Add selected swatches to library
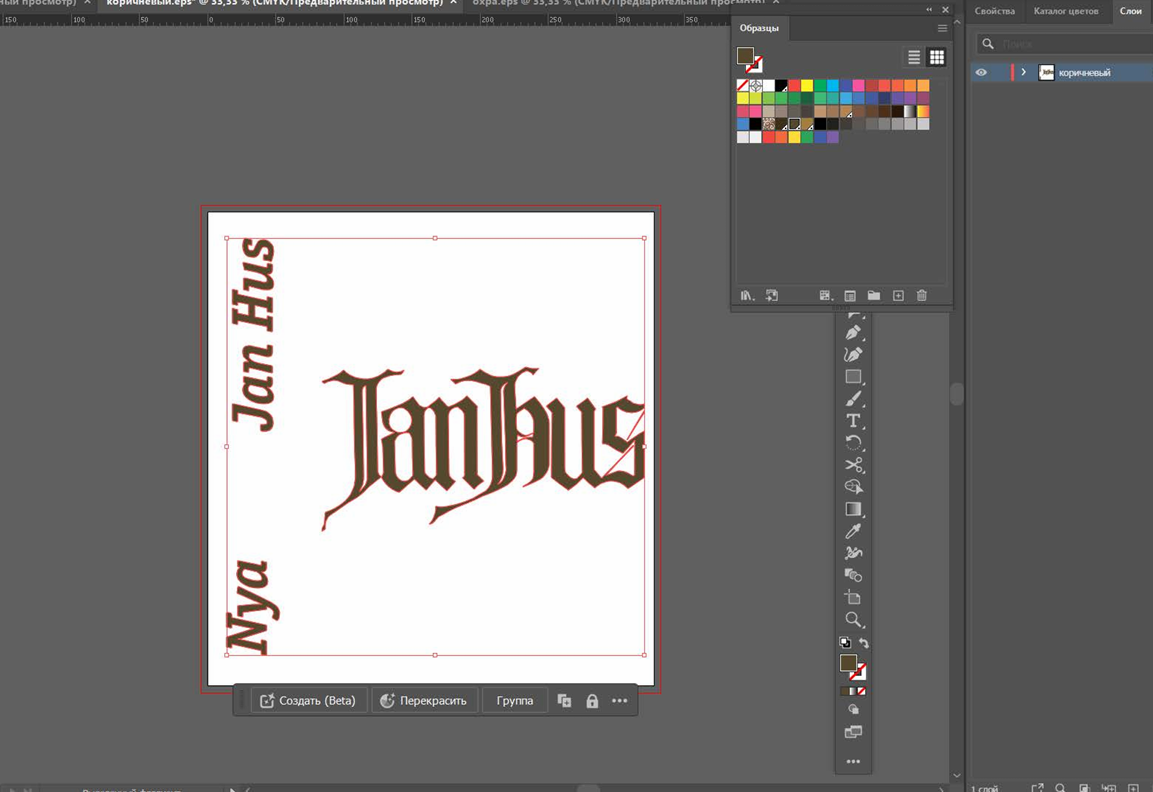 pyautogui.click(x=771, y=296)
